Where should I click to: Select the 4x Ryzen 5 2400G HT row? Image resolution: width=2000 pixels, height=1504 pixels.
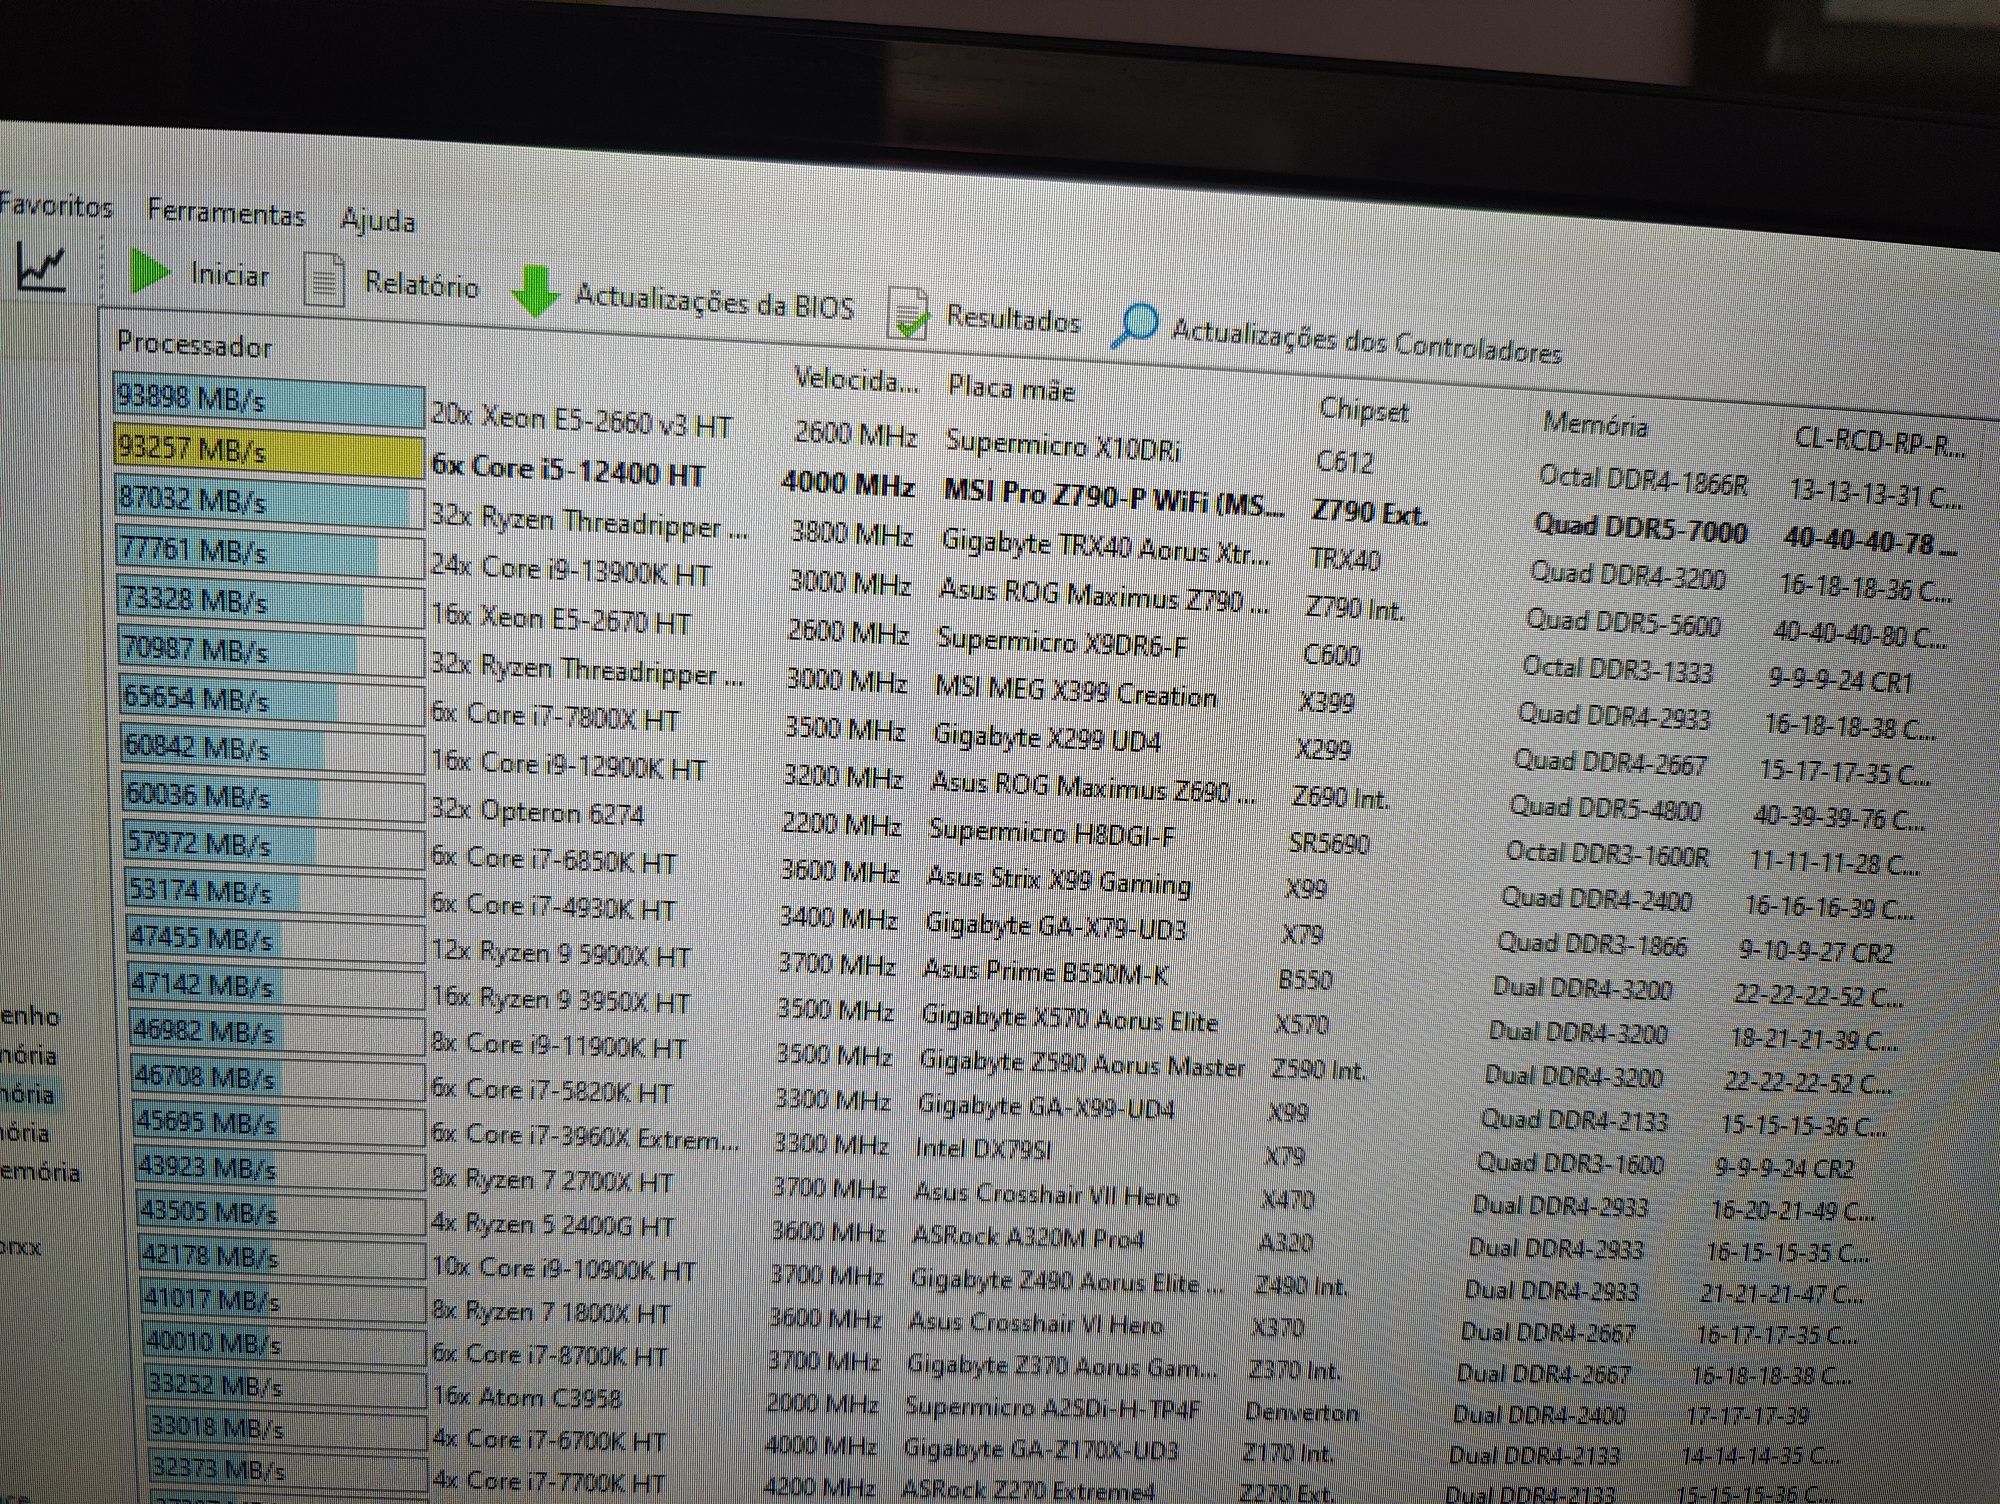coord(553,1225)
